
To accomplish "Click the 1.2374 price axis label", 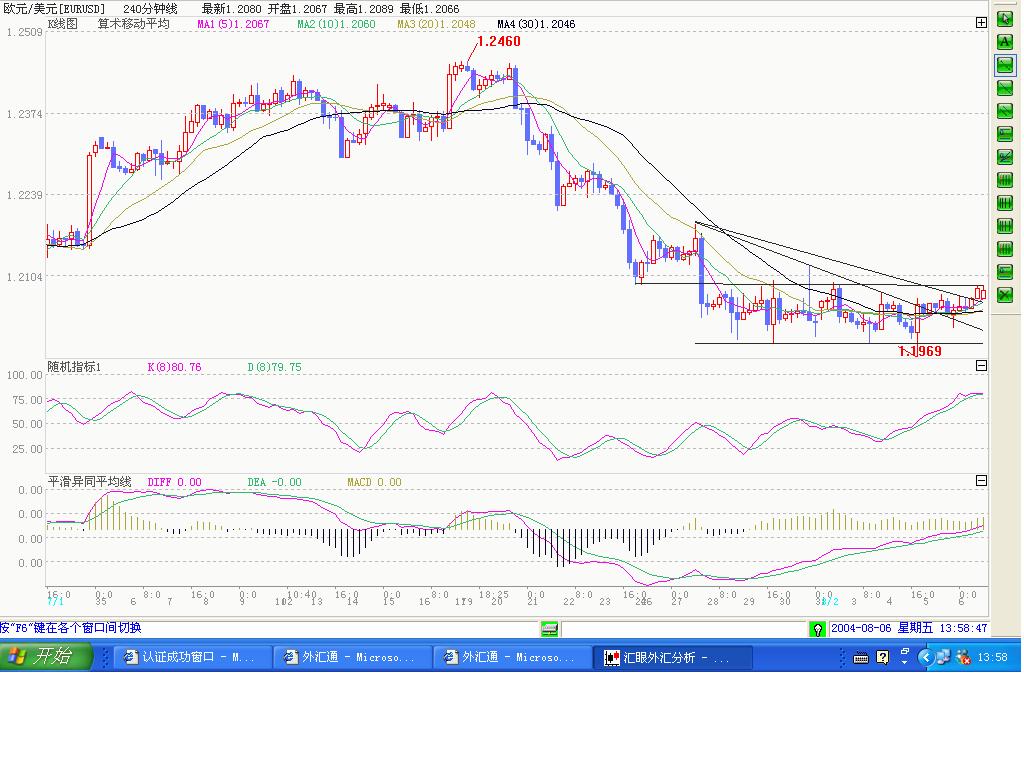I will [x=24, y=114].
